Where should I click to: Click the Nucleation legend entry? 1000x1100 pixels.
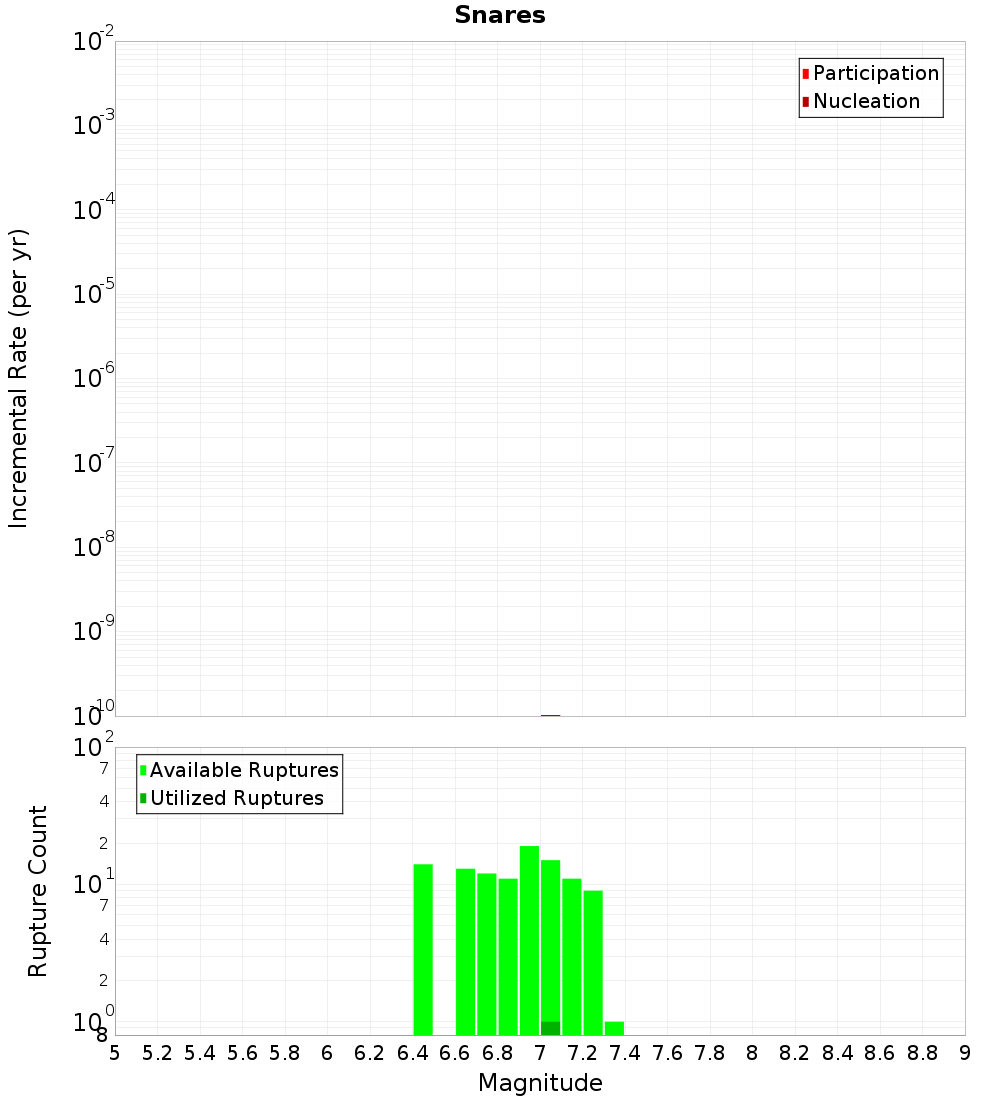[861, 101]
